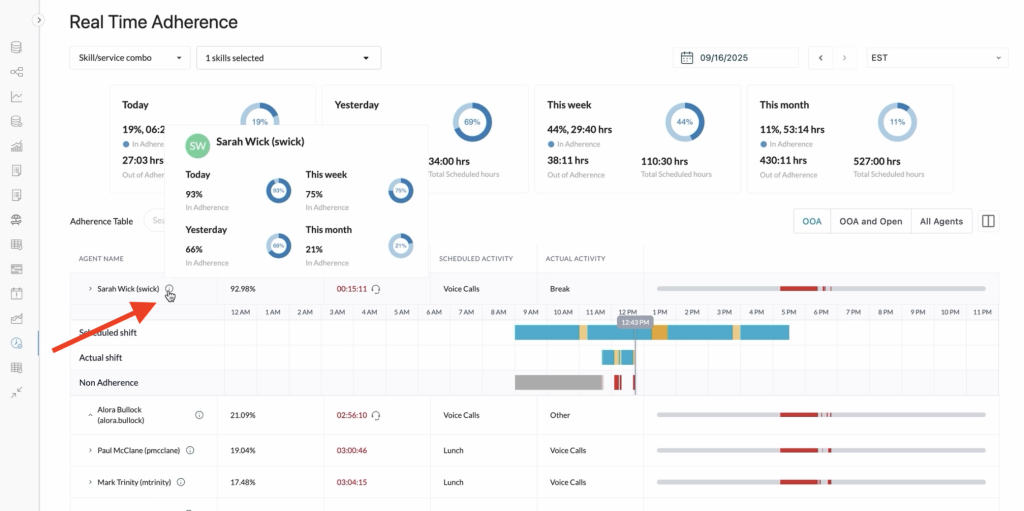Open the column layout icon button
Screen dimensions: 1024x511
(988, 221)
